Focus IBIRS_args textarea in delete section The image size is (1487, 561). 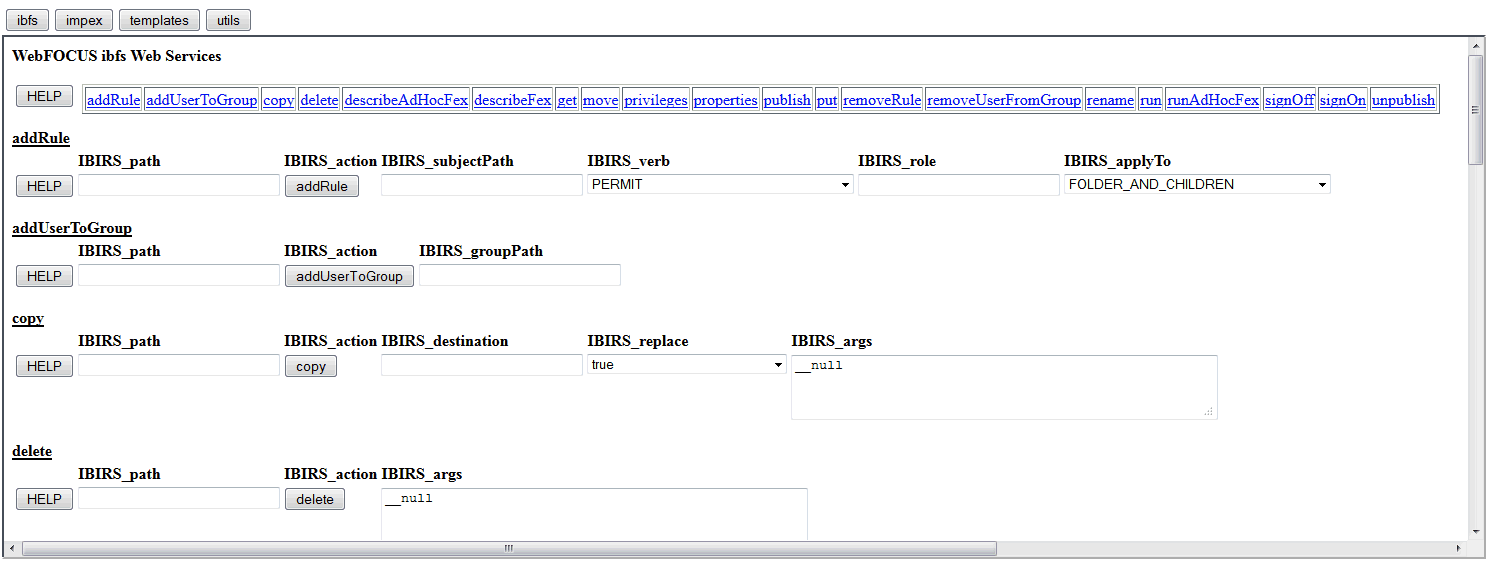(594, 514)
